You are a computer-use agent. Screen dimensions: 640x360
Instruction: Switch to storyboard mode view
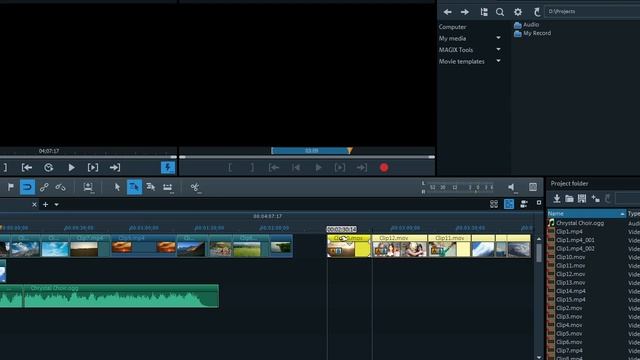pyautogui.click(x=494, y=204)
